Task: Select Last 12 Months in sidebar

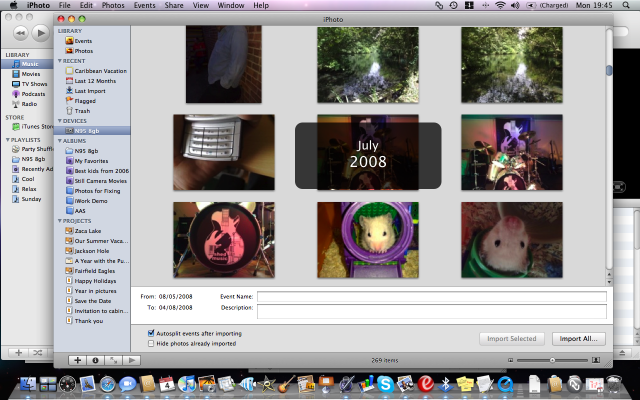Action: click(95, 81)
